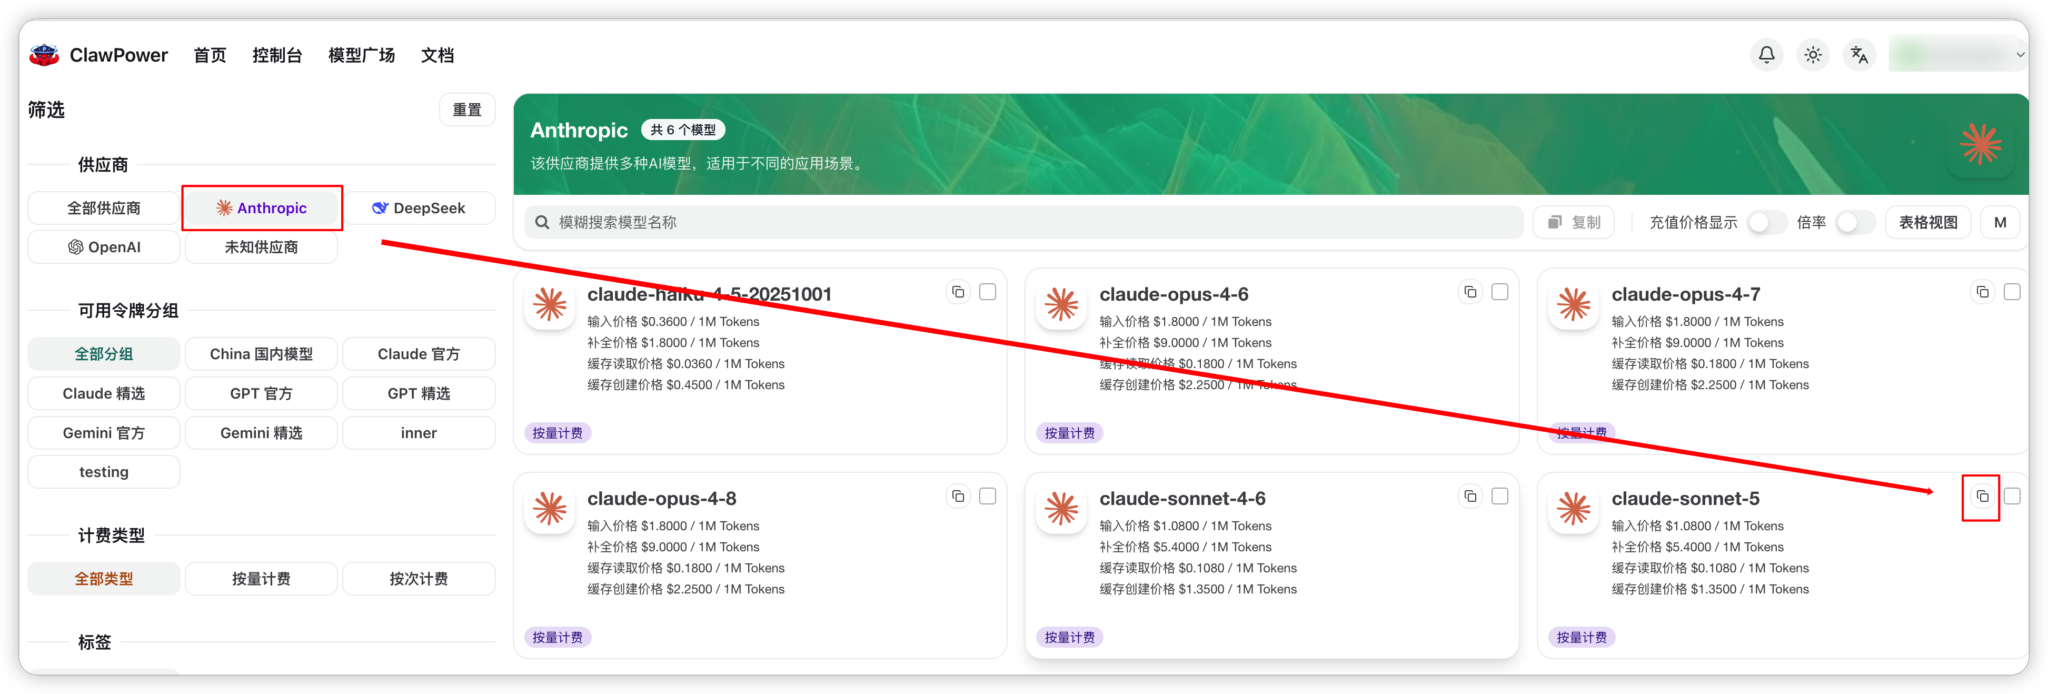Click the ClawPower logo icon
2048x694 pixels.
pos(44,55)
